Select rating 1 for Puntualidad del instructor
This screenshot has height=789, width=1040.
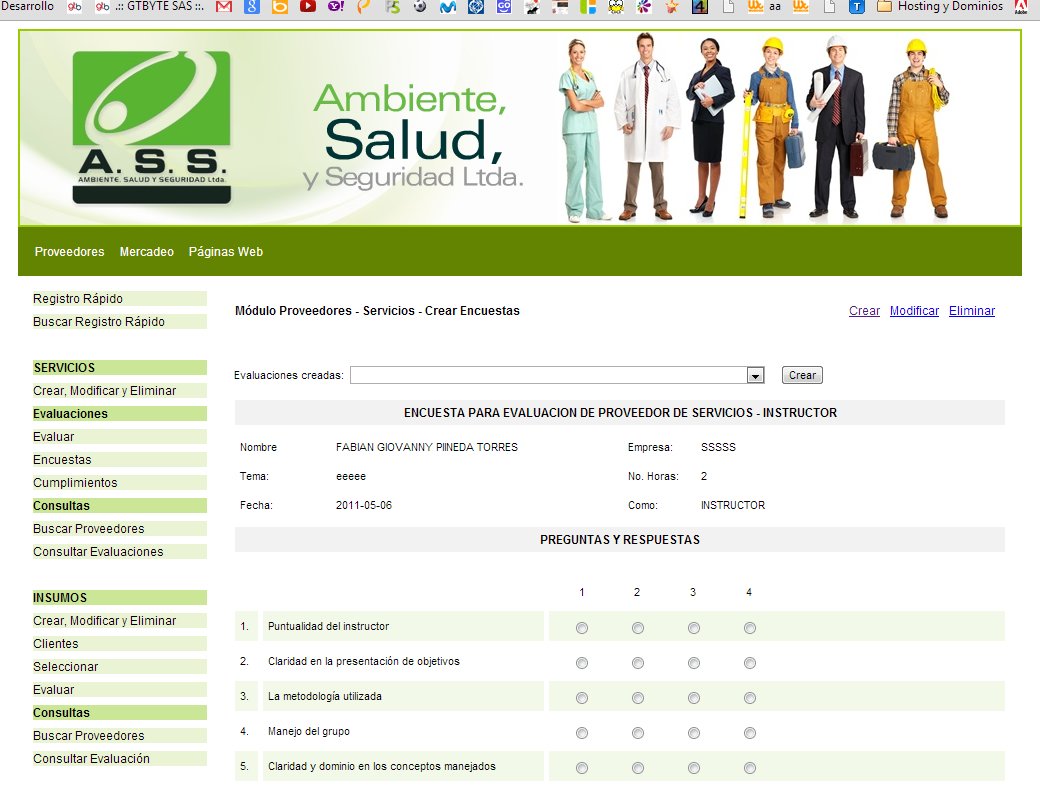tap(582, 628)
